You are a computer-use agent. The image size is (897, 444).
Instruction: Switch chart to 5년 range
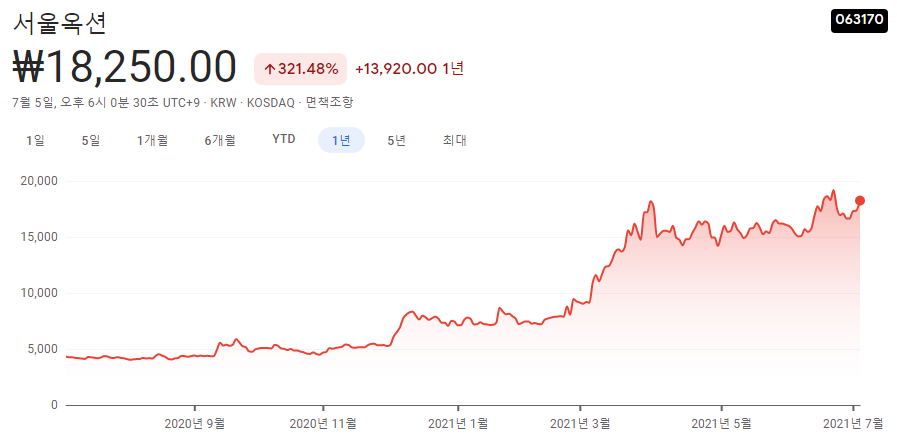click(x=396, y=140)
